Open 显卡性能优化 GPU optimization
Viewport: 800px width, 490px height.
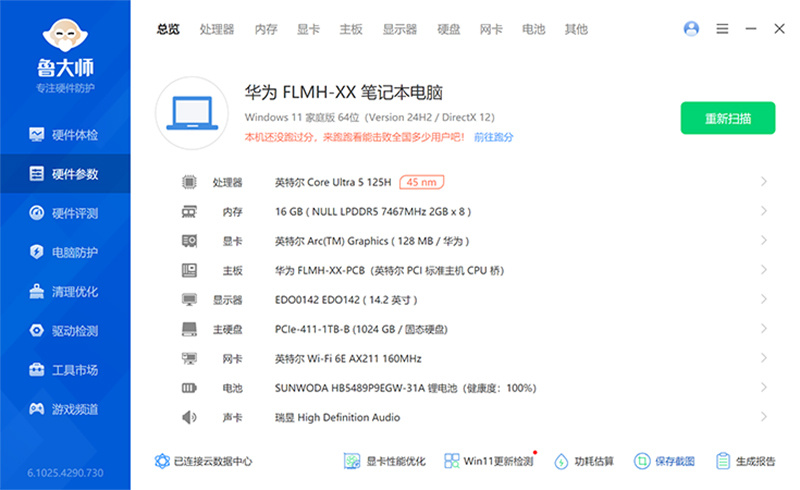click(x=385, y=461)
